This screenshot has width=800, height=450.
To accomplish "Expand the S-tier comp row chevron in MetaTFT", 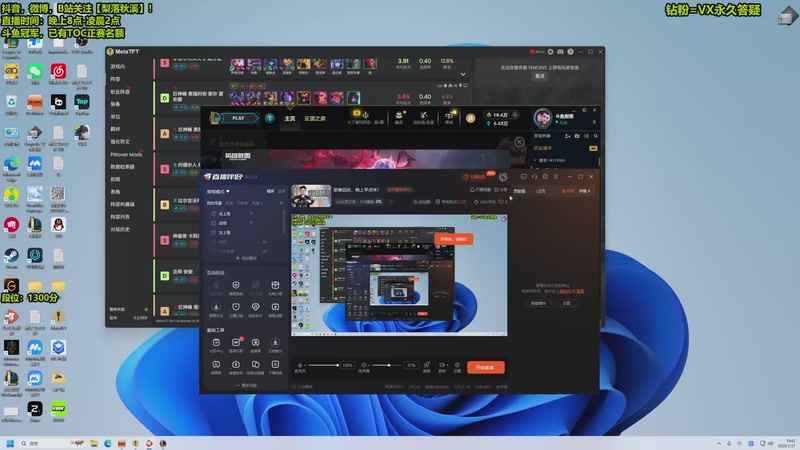I will click(463, 74).
